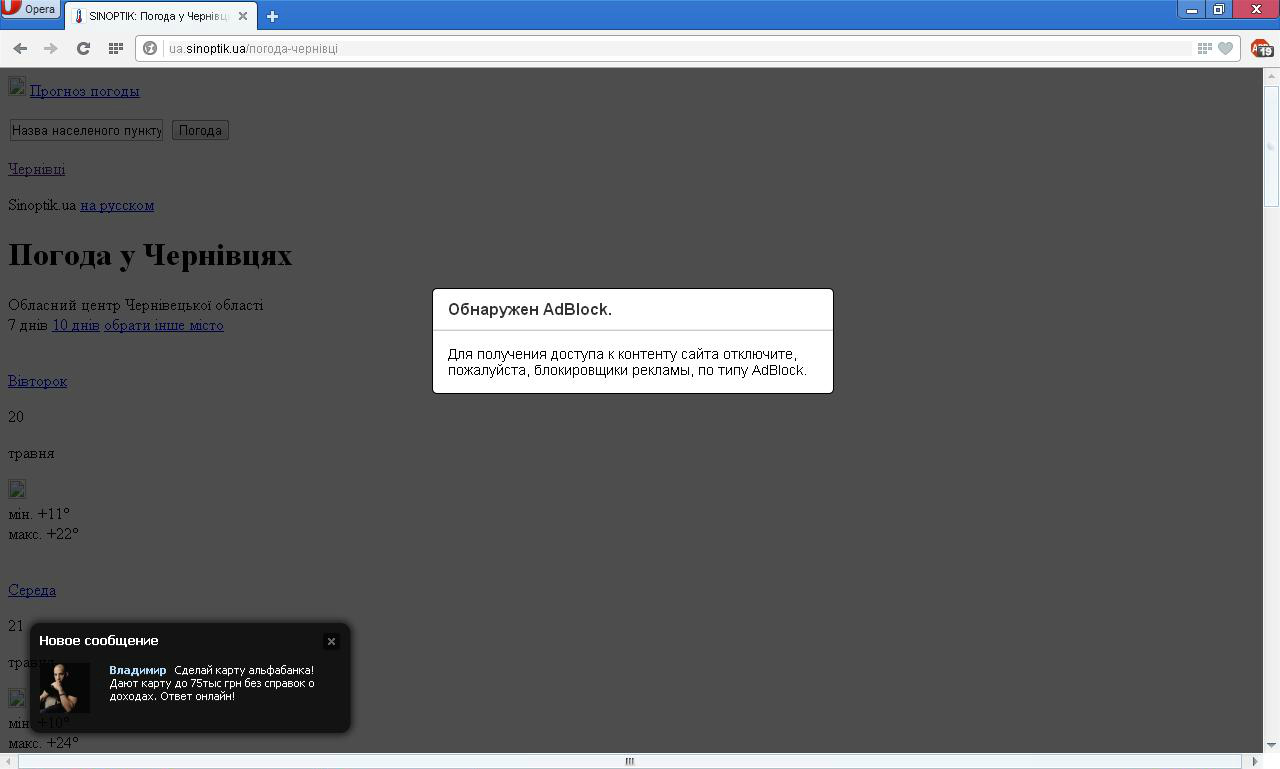Open a new tab with plus button

pos(272,16)
